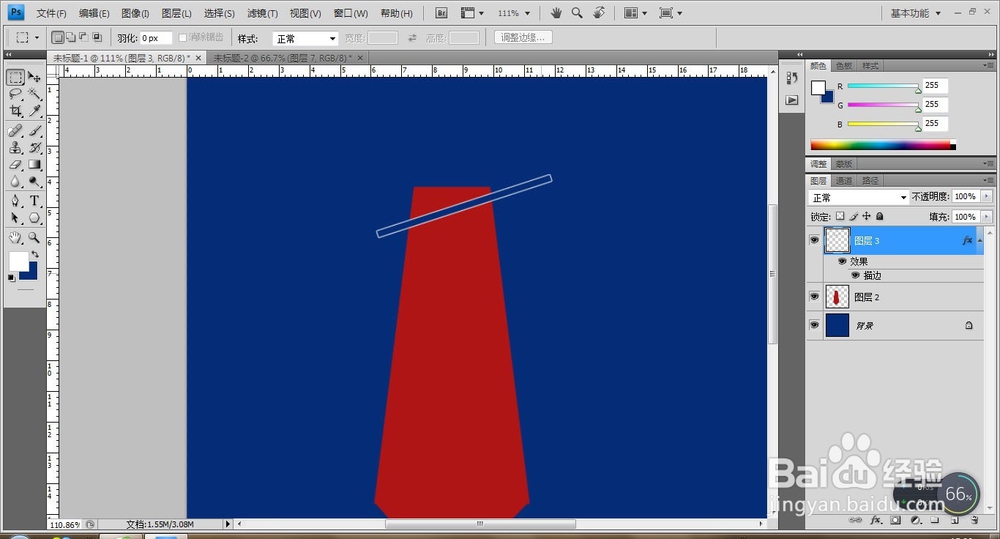
Task: Select the Eraser tool
Action: tap(16, 165)
